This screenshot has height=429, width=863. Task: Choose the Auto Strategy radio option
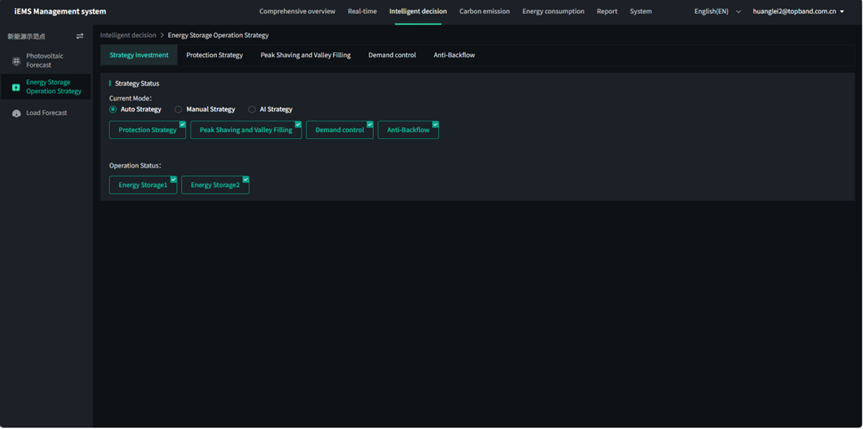[x=113, y=109]
